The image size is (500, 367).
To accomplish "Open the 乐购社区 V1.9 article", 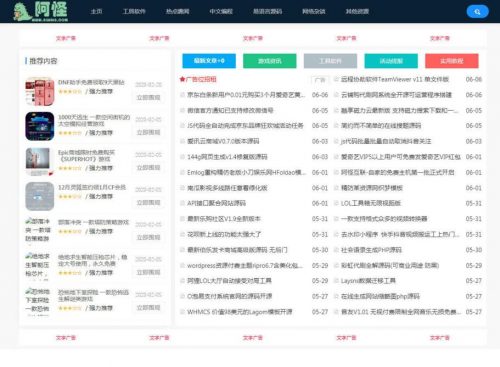I will 224,219.
